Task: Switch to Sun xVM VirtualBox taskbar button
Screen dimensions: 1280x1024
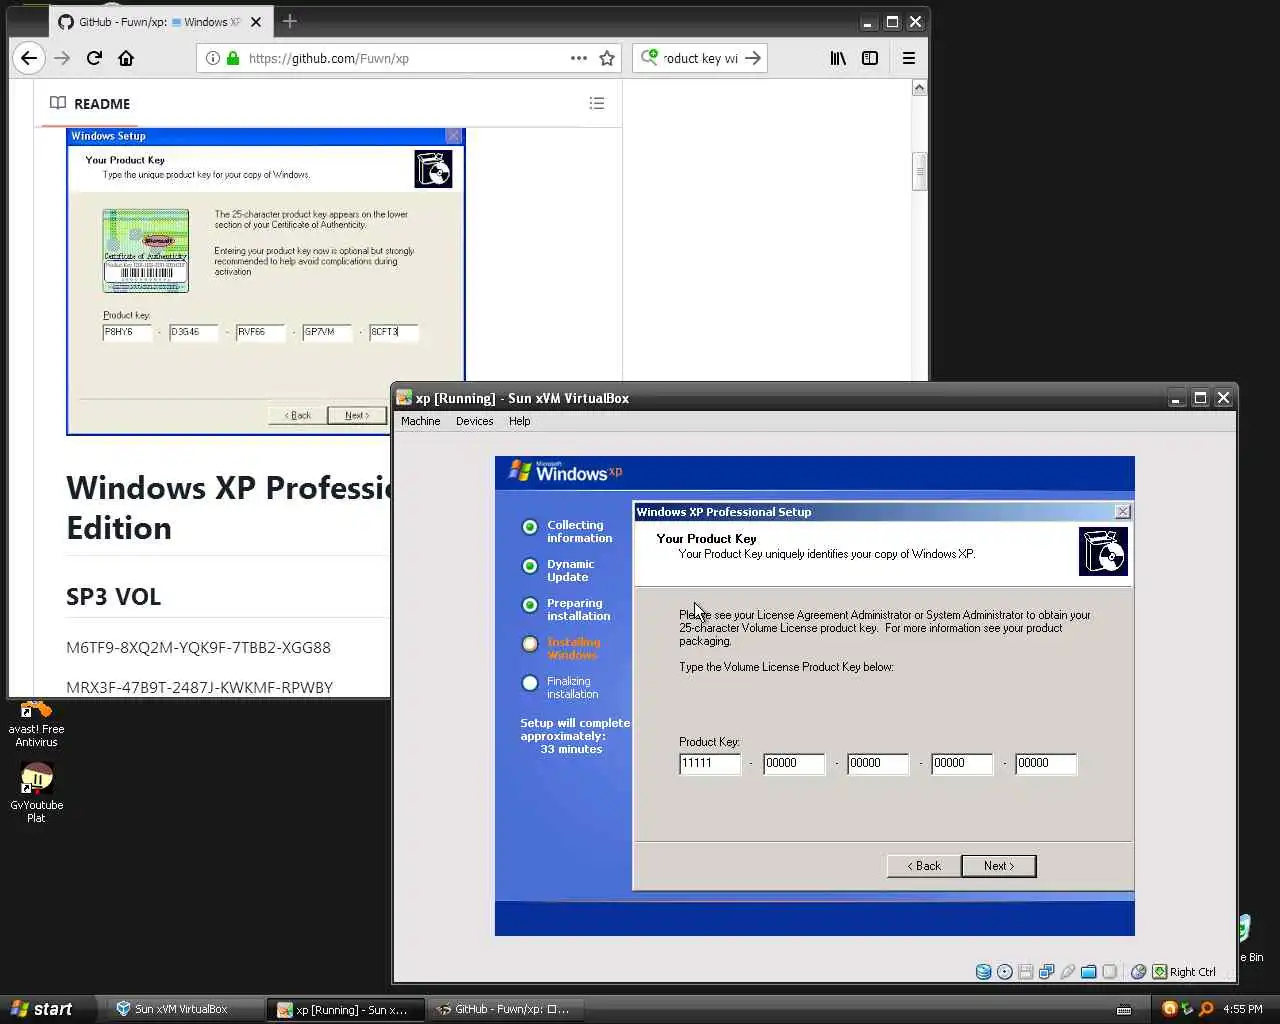Action: (x=184, y=1009)
